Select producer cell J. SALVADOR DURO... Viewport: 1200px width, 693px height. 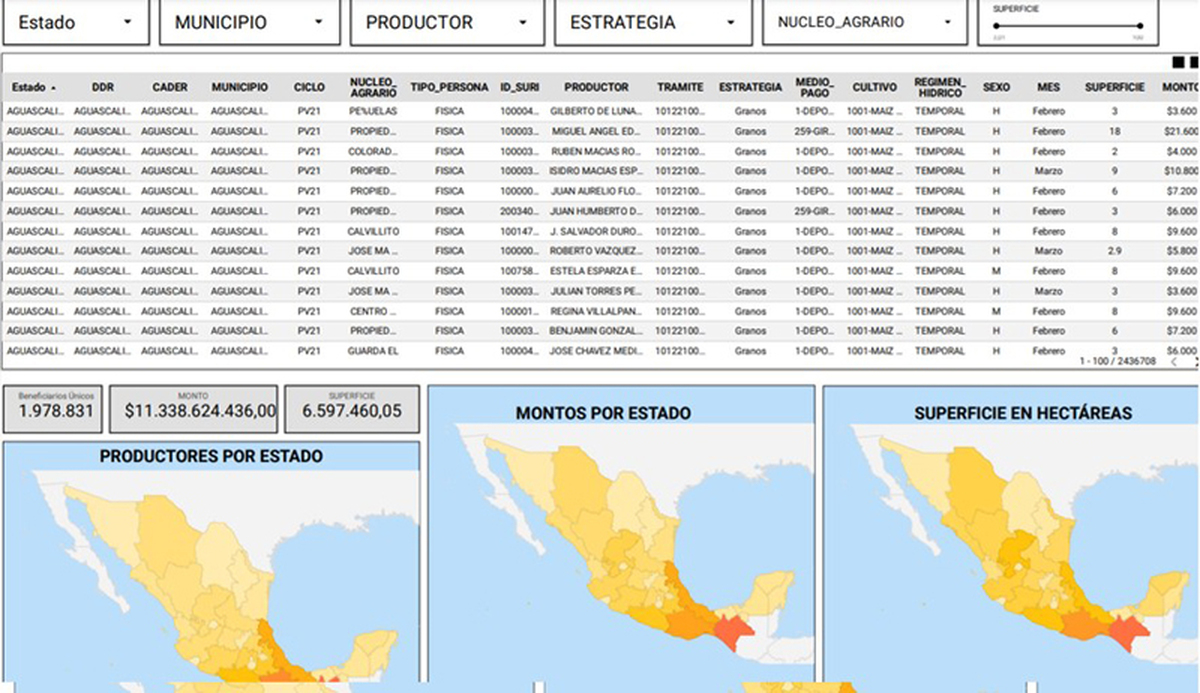(x=596, y=231)
